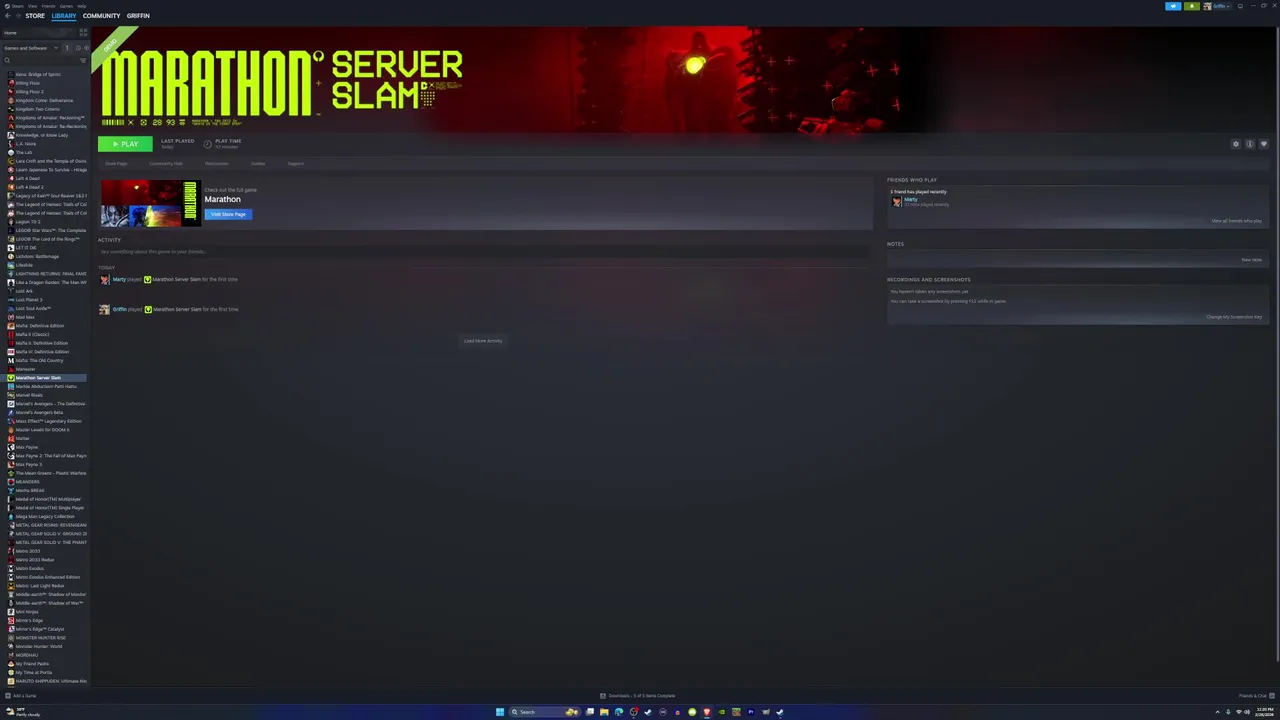
Task: Open the Games and Software filter dropdown
Action: (30, 48)
